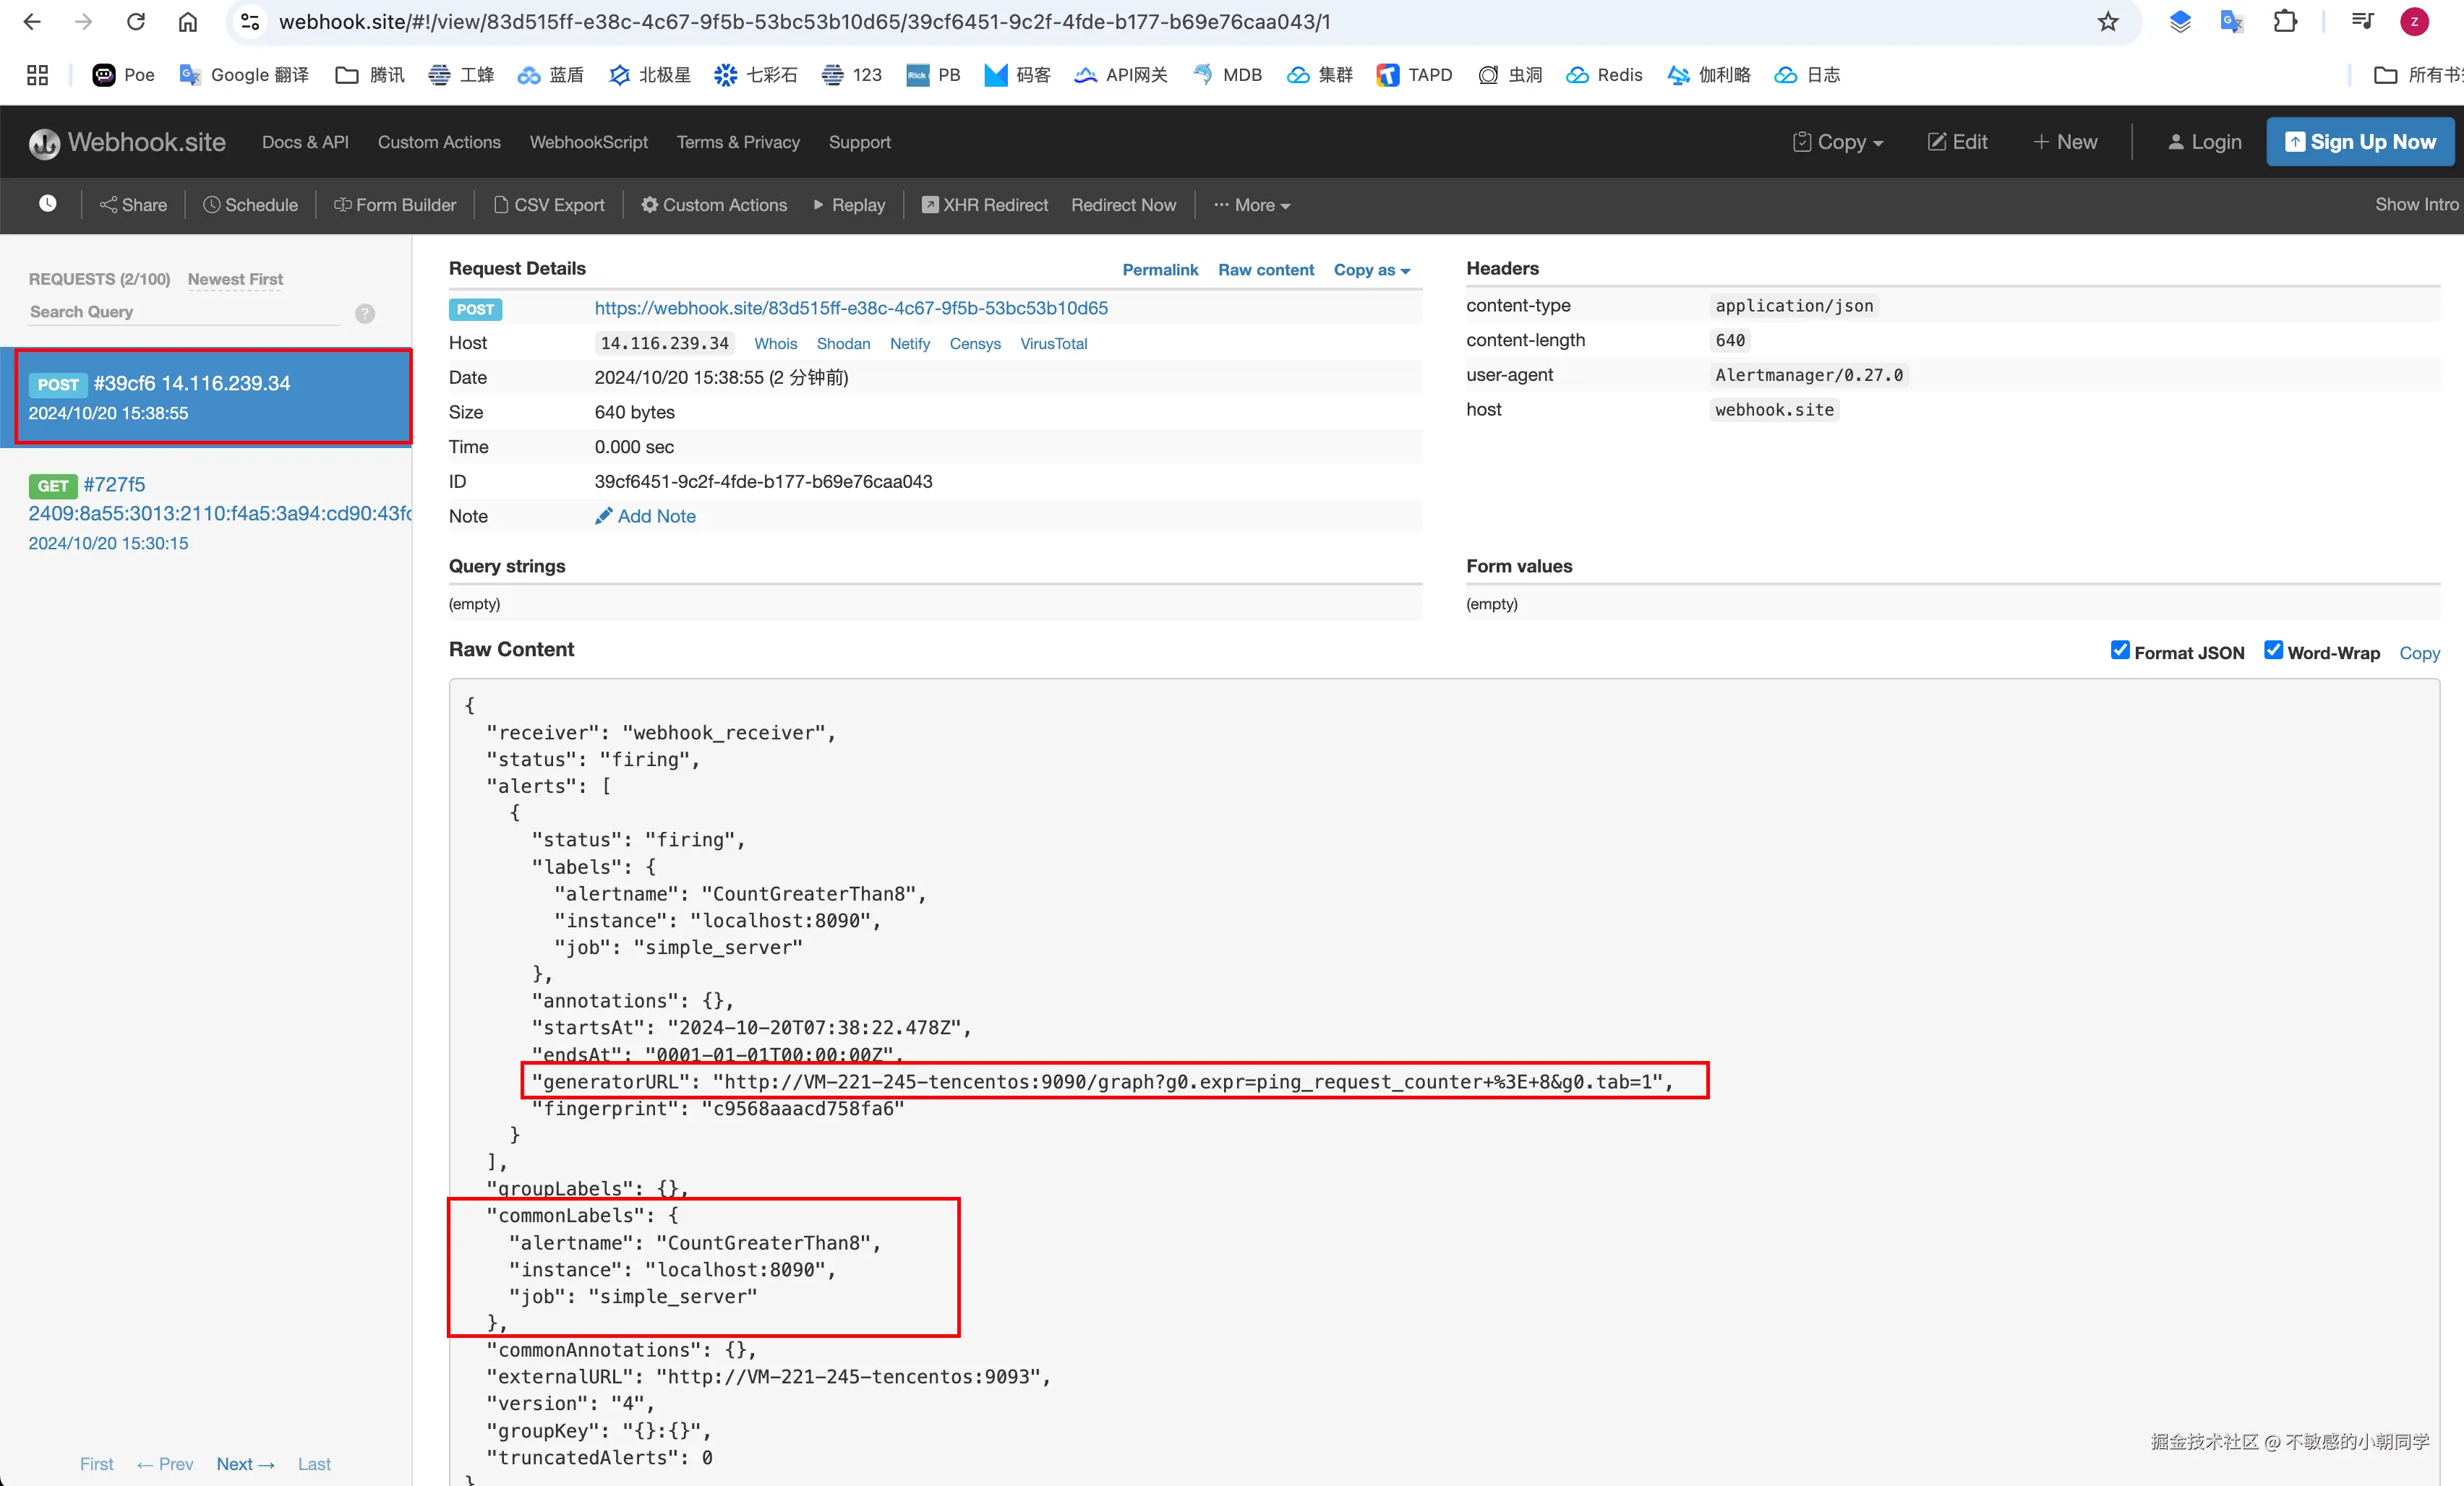Click the search query help icon

[x=365, y=313]
